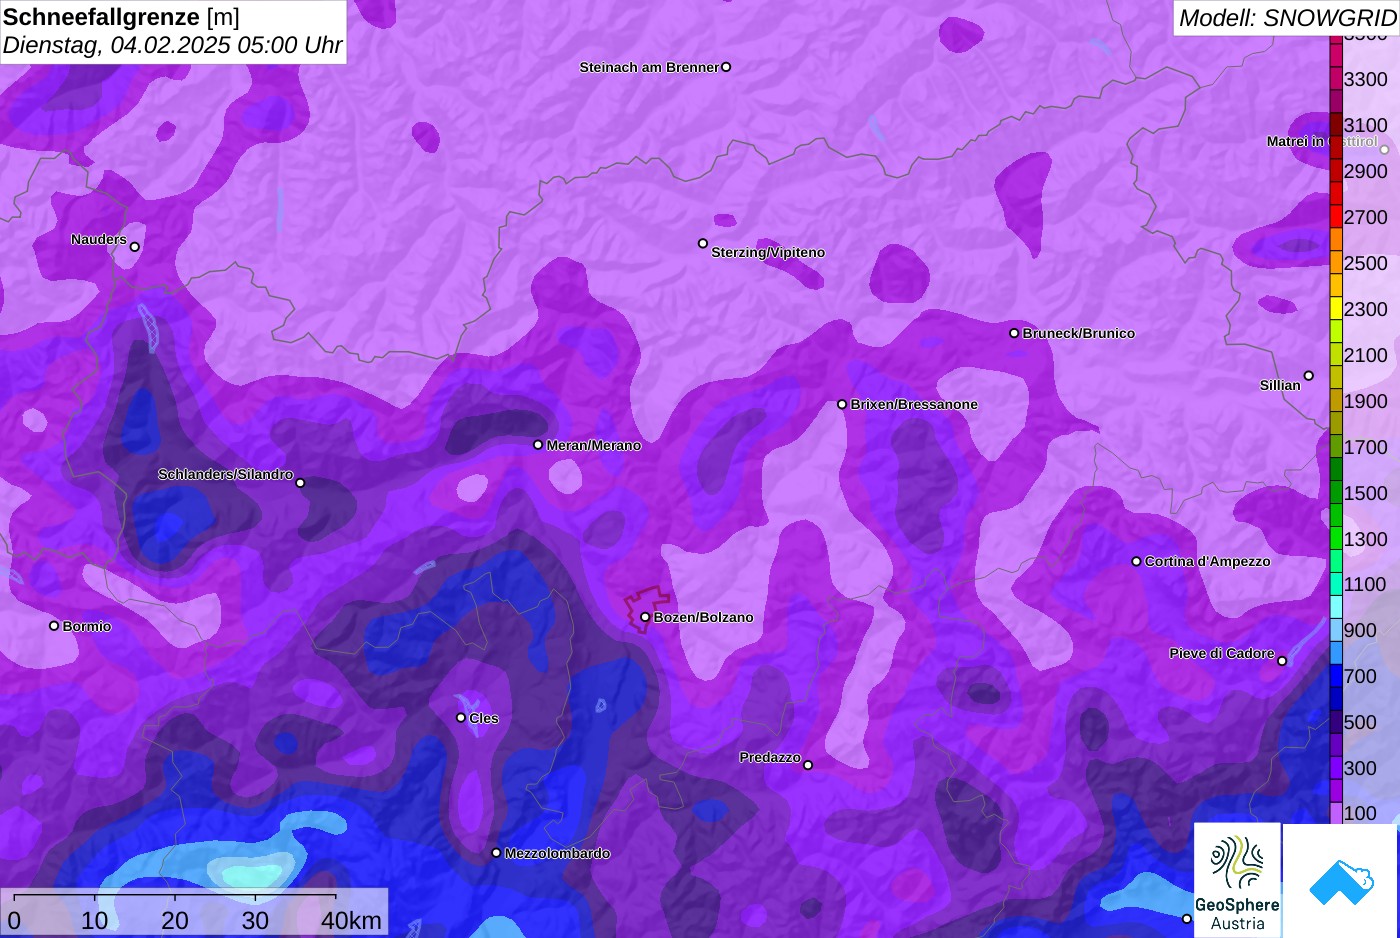The height and width of the screenshot is (938, 1400).
Task: Click the Bormio marker dot
Action: [x=54, y=626]
